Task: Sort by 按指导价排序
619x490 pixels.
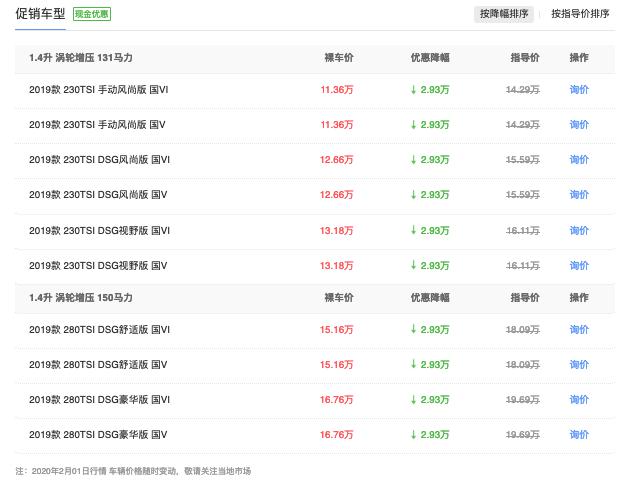Action: click(x=580, y=14)
